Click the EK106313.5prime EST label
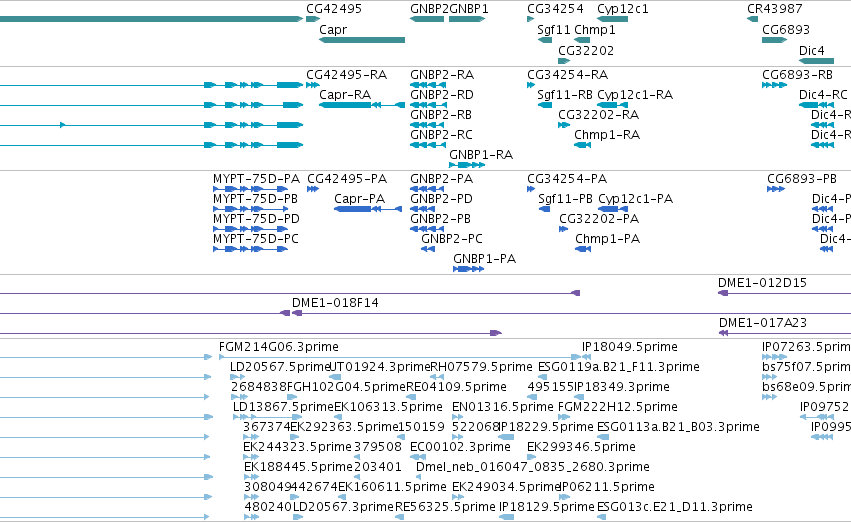Viewport: 851px width, 522px height. tap(388, 407)
